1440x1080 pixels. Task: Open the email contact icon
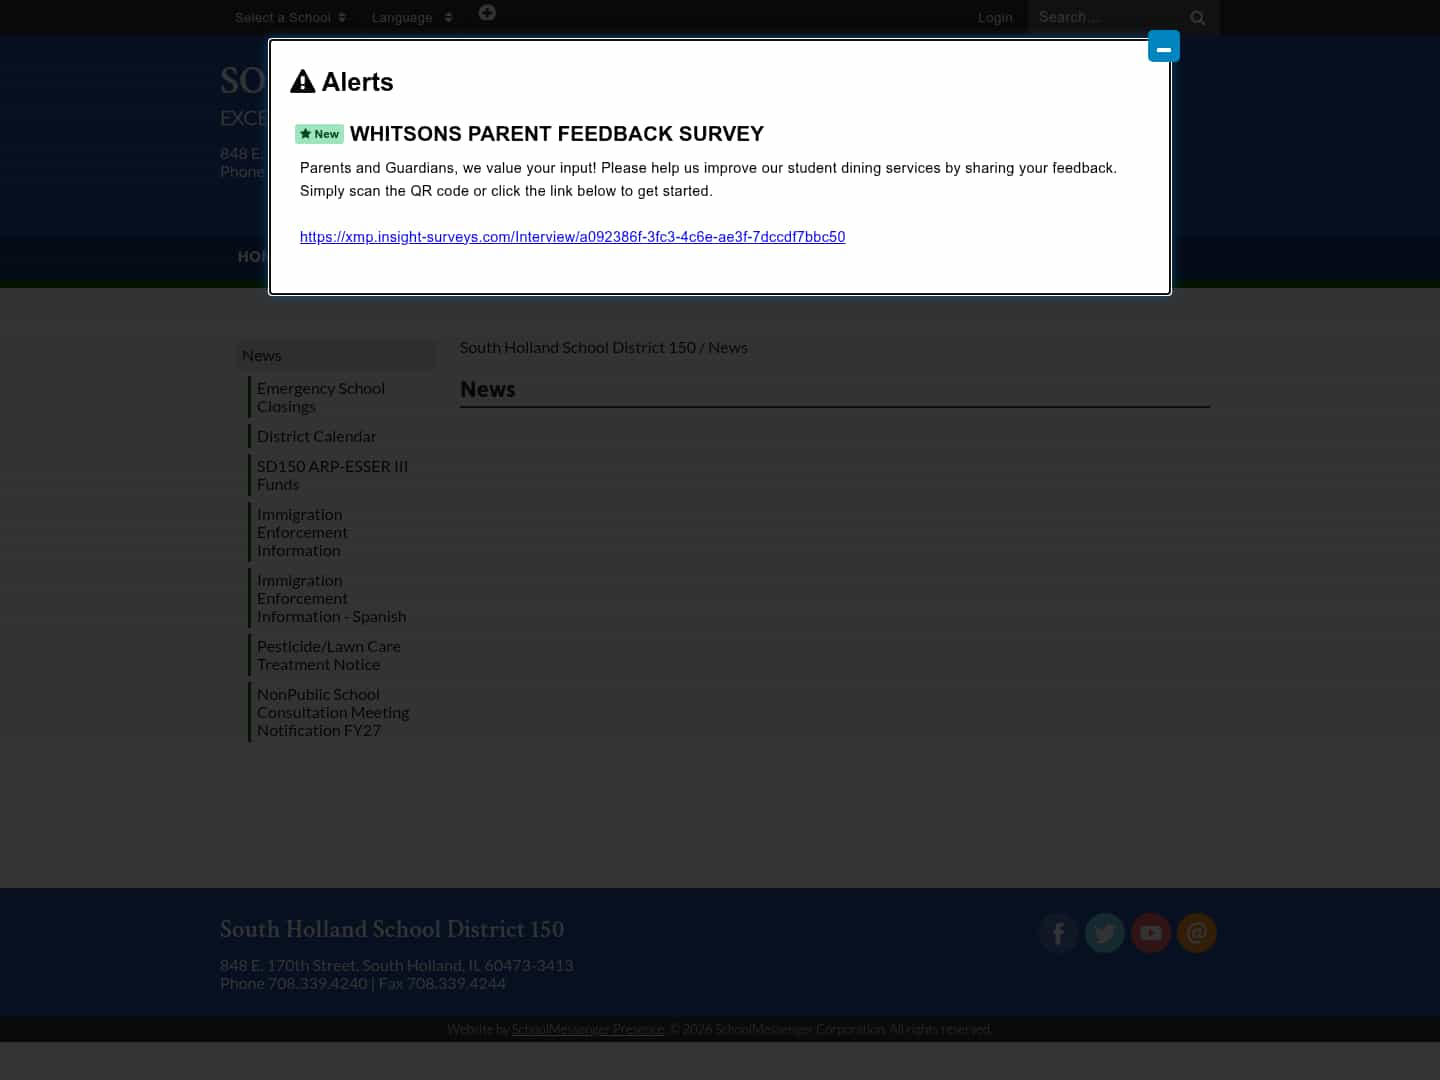[1196, 932]
